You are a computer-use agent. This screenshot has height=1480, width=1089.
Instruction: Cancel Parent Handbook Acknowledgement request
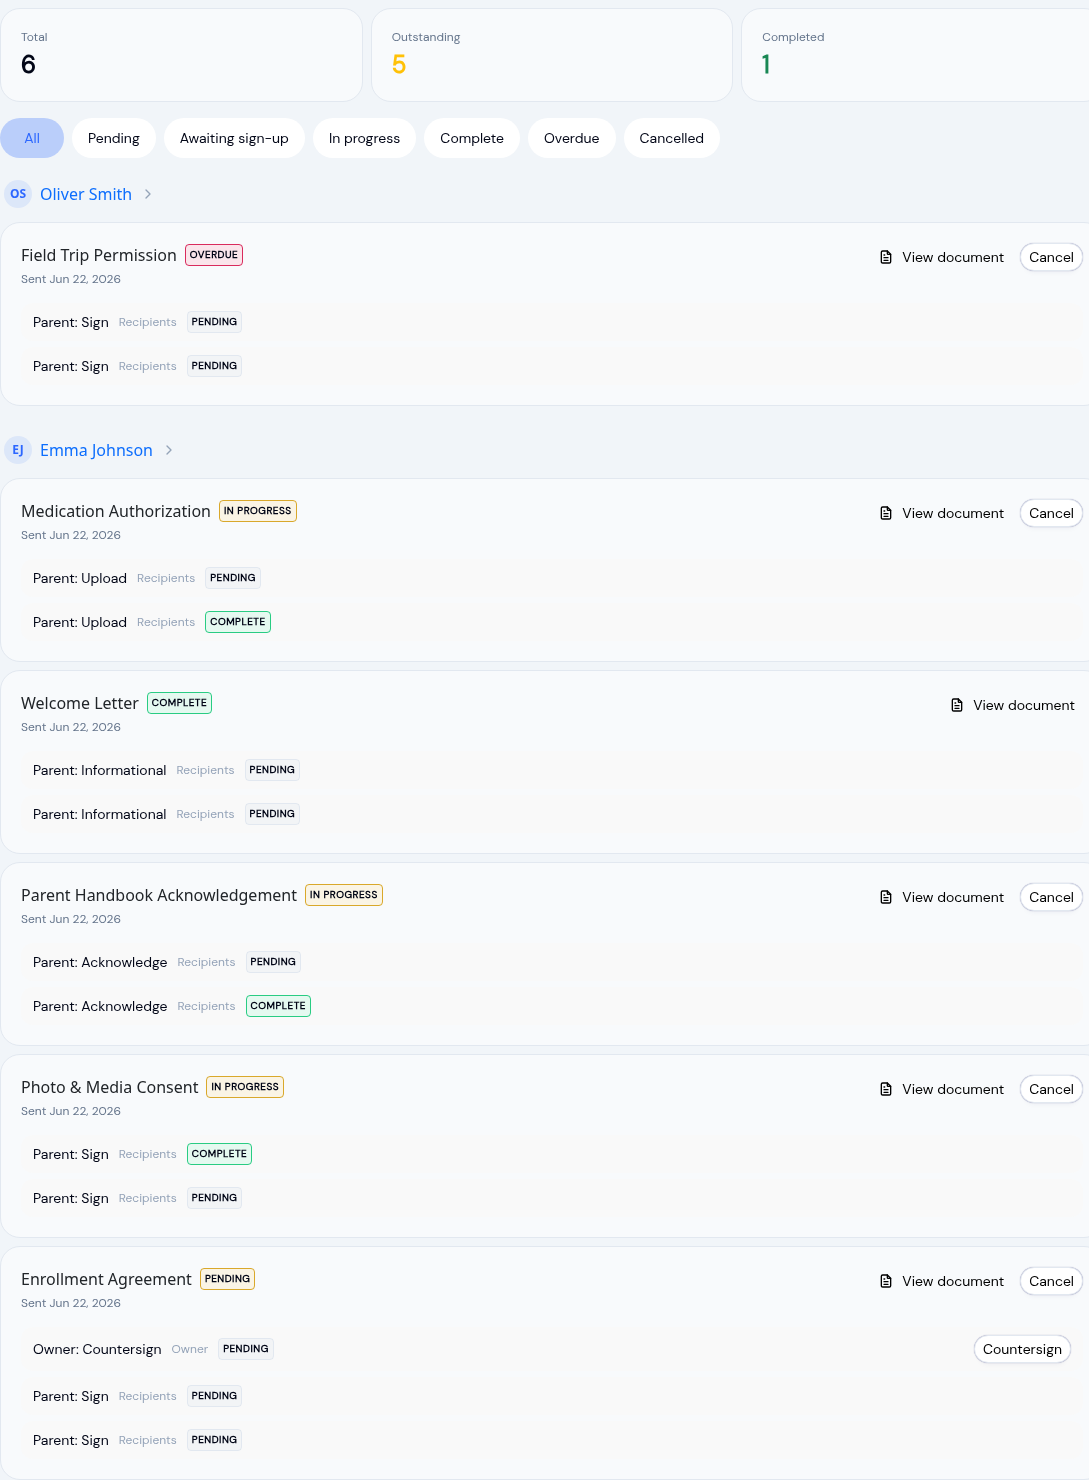click(x=1051, y=897)
